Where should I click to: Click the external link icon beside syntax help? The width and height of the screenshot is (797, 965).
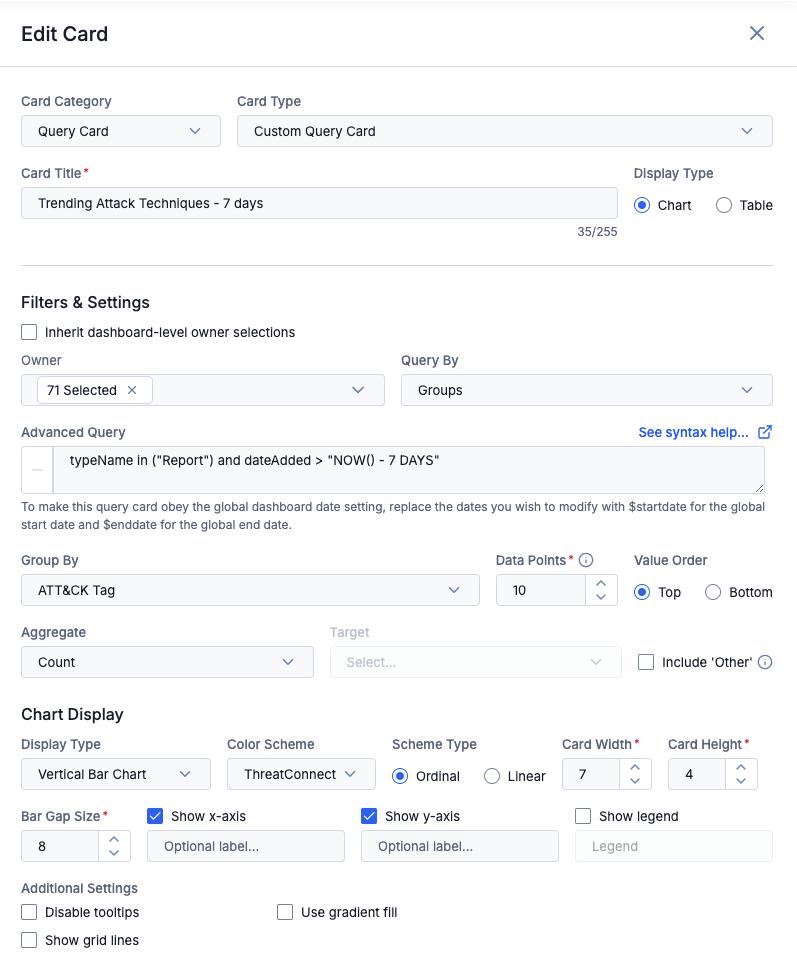coord(764,432)
